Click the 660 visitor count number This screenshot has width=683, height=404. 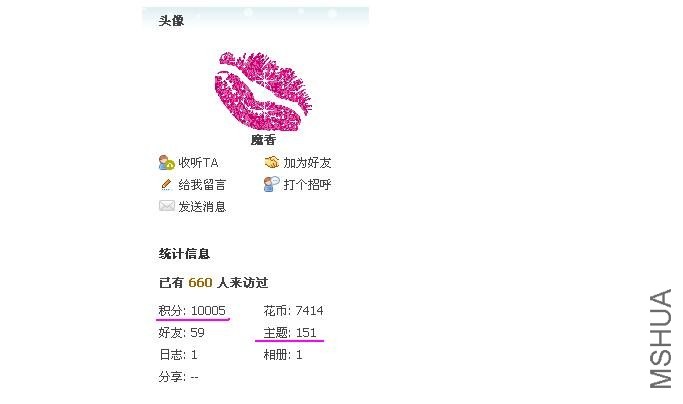[200, 283]
